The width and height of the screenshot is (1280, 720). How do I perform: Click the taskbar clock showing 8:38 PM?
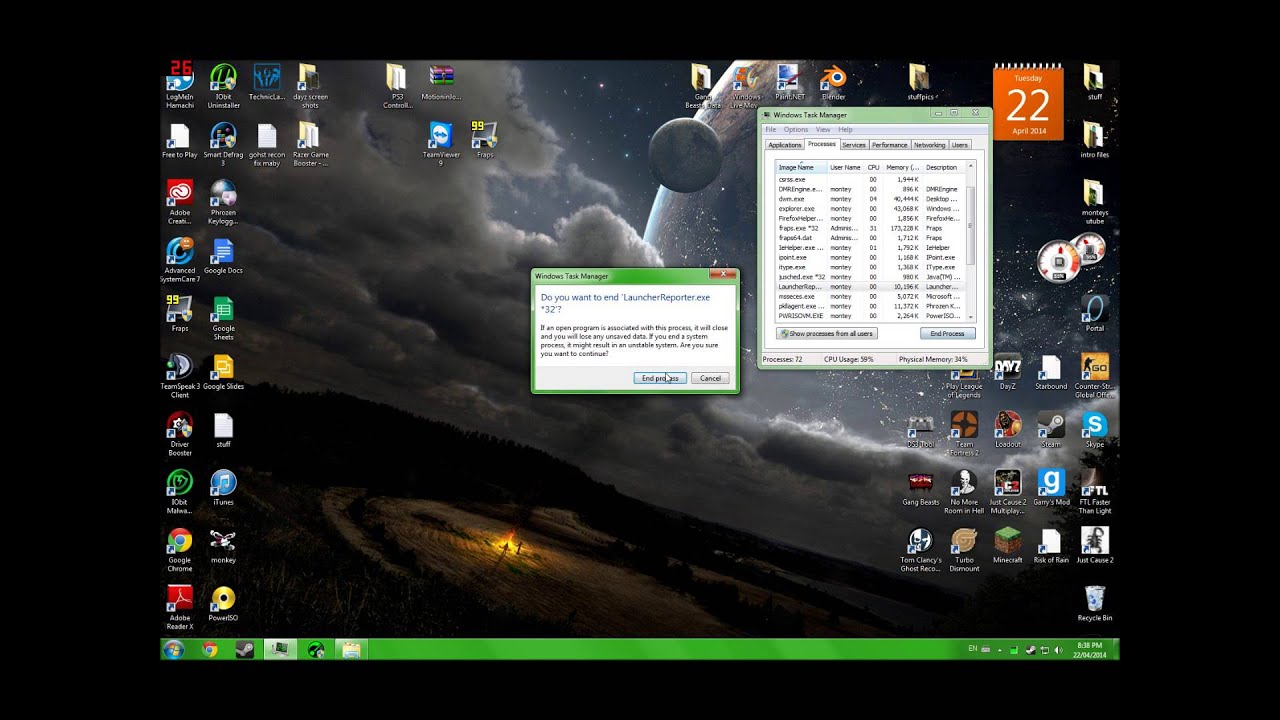[x=1090, y=649]
